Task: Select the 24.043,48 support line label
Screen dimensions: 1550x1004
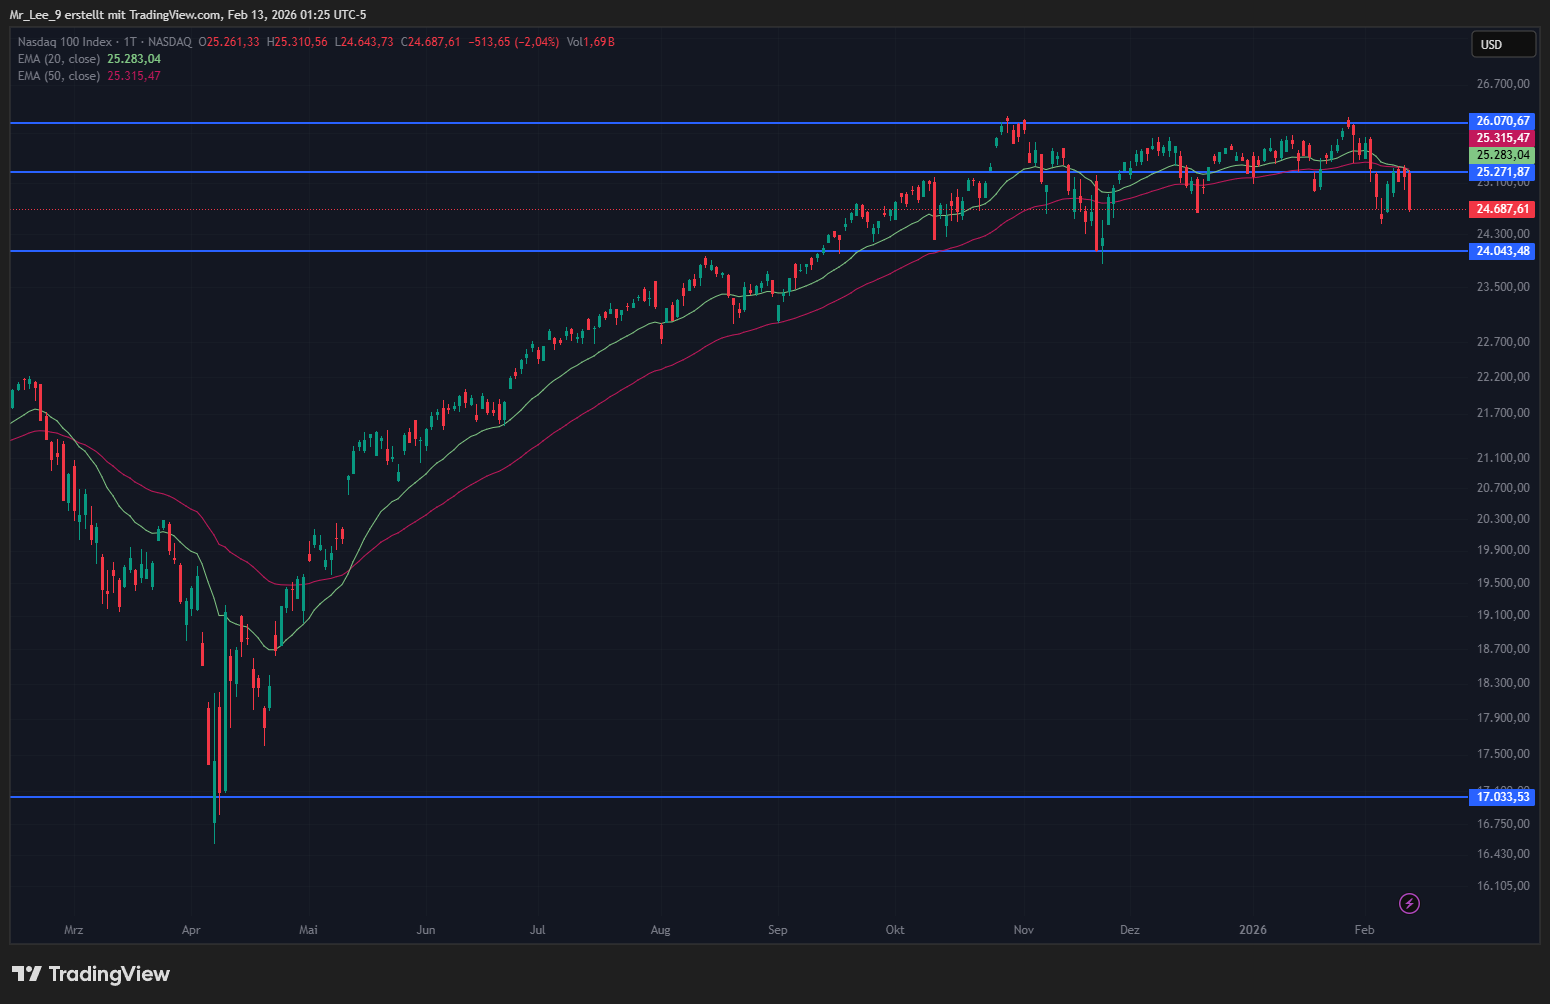Action: pos(1503,251)
